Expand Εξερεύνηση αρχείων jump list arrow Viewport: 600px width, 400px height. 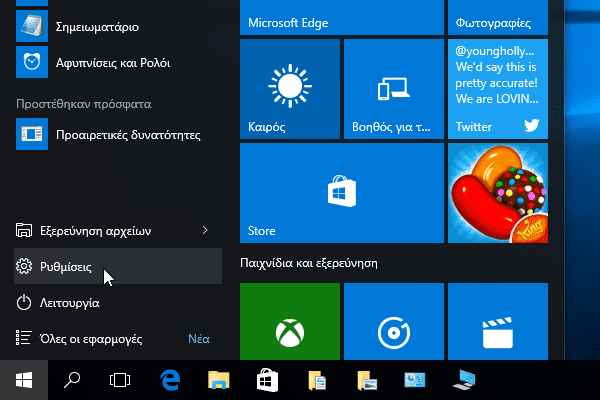(x=205, y=230)
